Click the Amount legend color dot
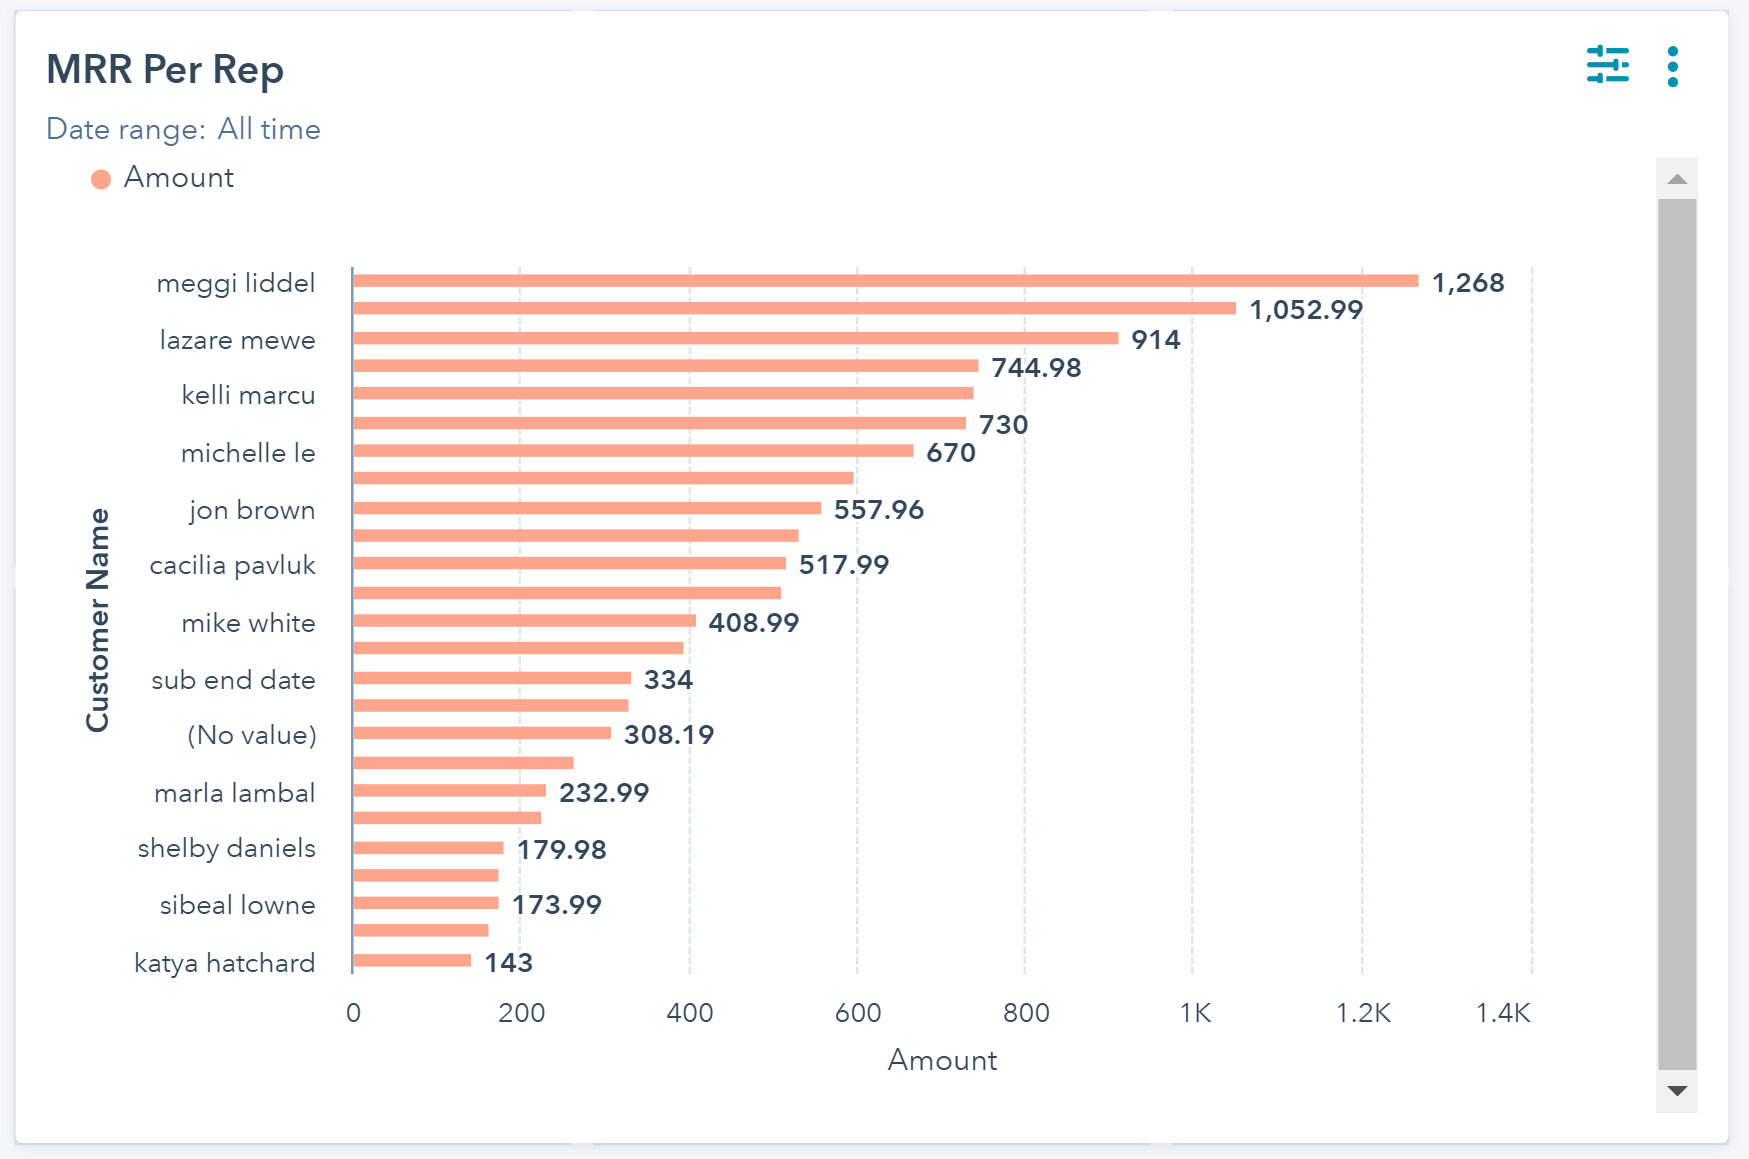 [x=101, y=179]
